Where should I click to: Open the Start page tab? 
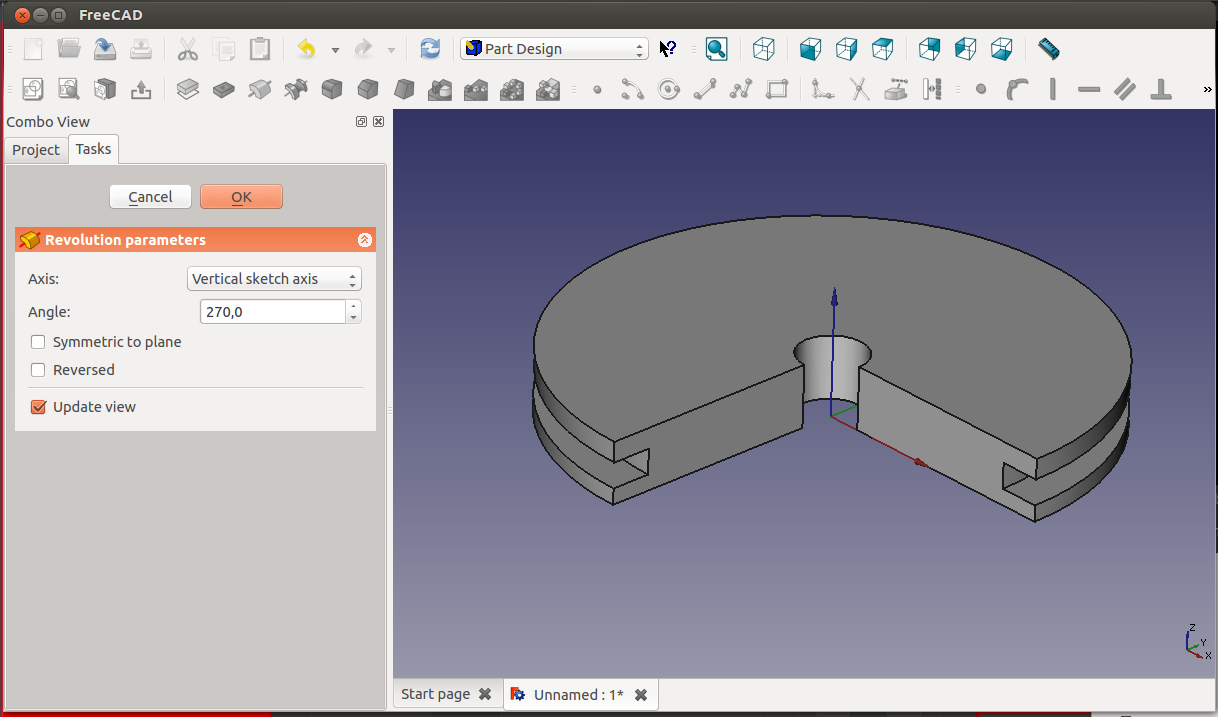435,694
